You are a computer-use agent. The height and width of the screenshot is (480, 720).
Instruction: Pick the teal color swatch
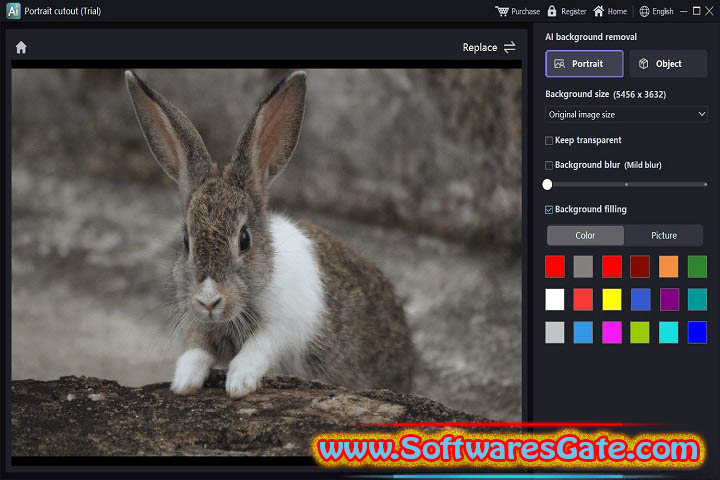pyautogui.click(x=697, y=299)
